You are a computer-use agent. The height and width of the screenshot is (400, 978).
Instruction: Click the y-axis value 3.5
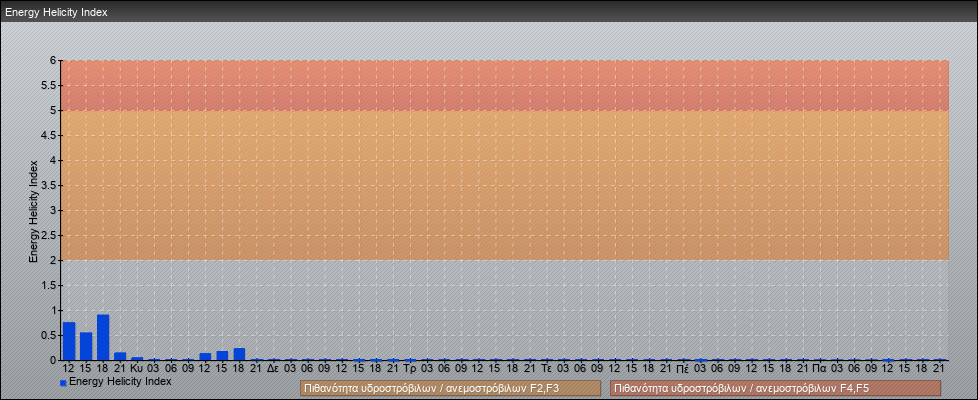[50, 185]
